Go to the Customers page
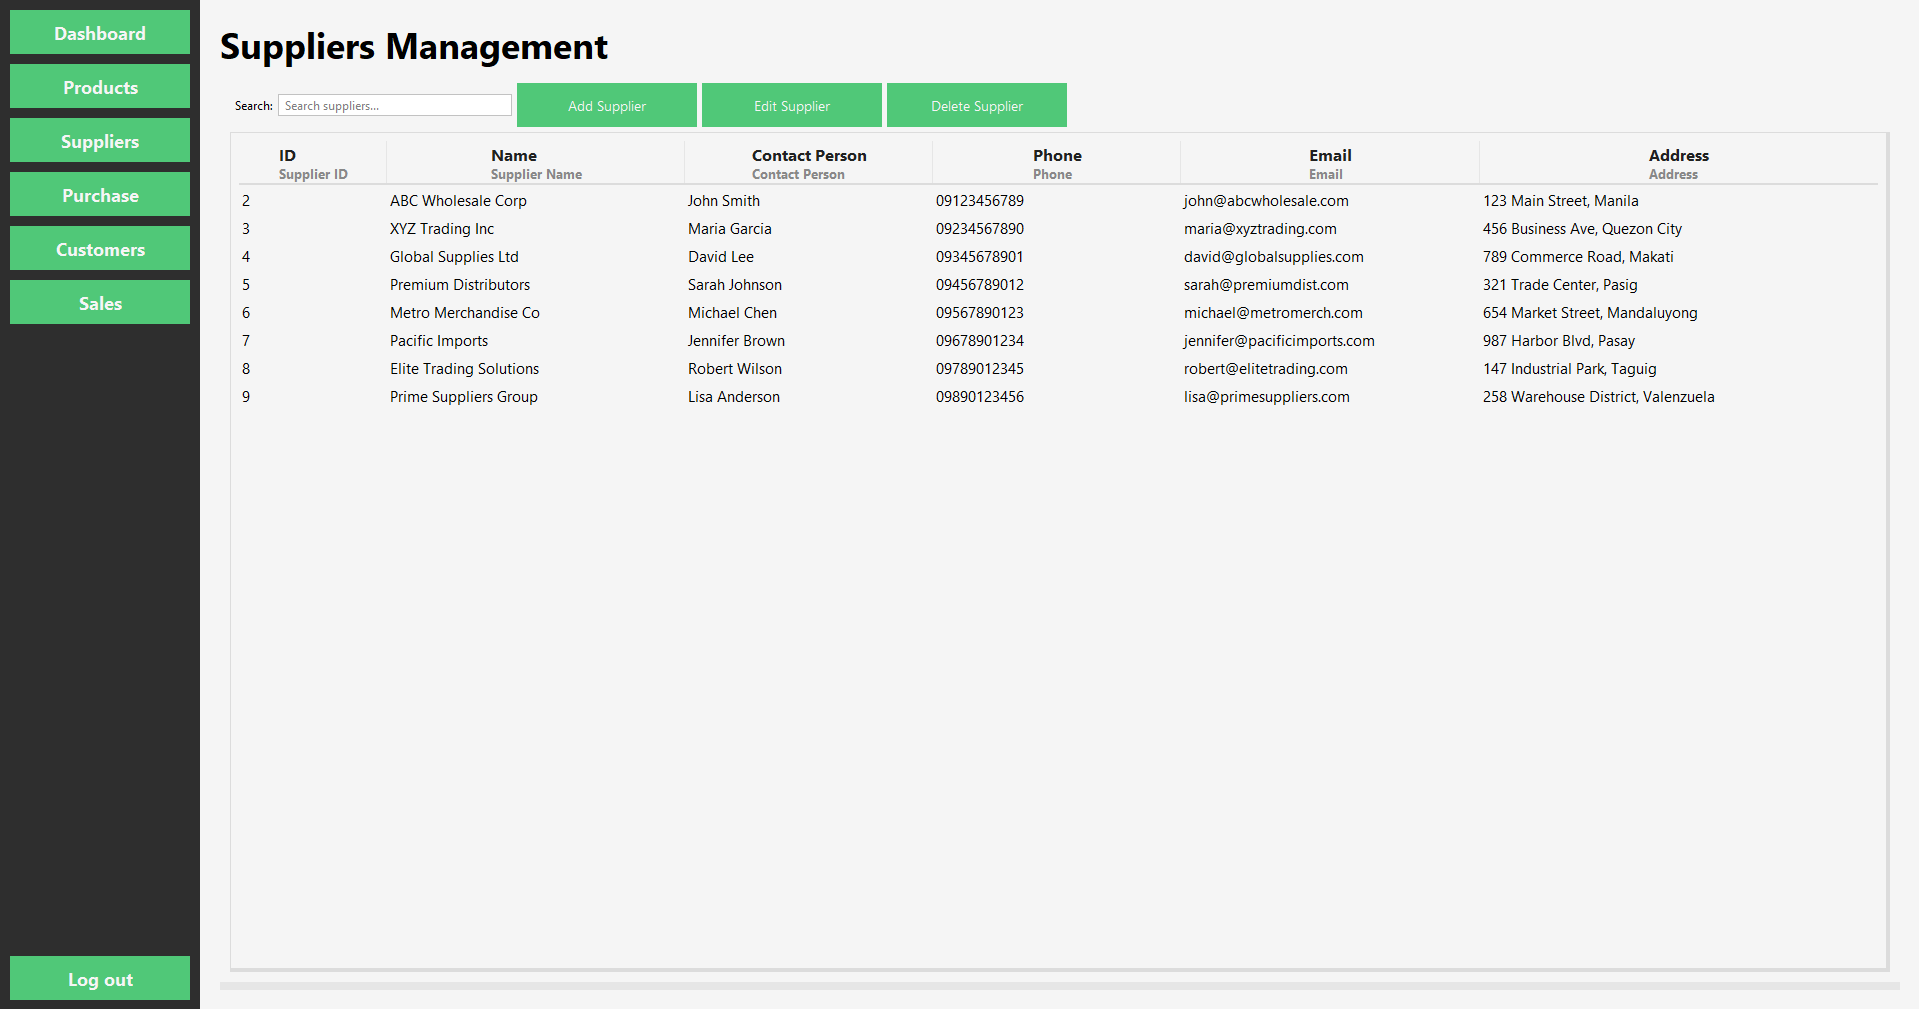Image resolution: width=1919 pixels, height=1009 pixels. click(x=99, y=248)
